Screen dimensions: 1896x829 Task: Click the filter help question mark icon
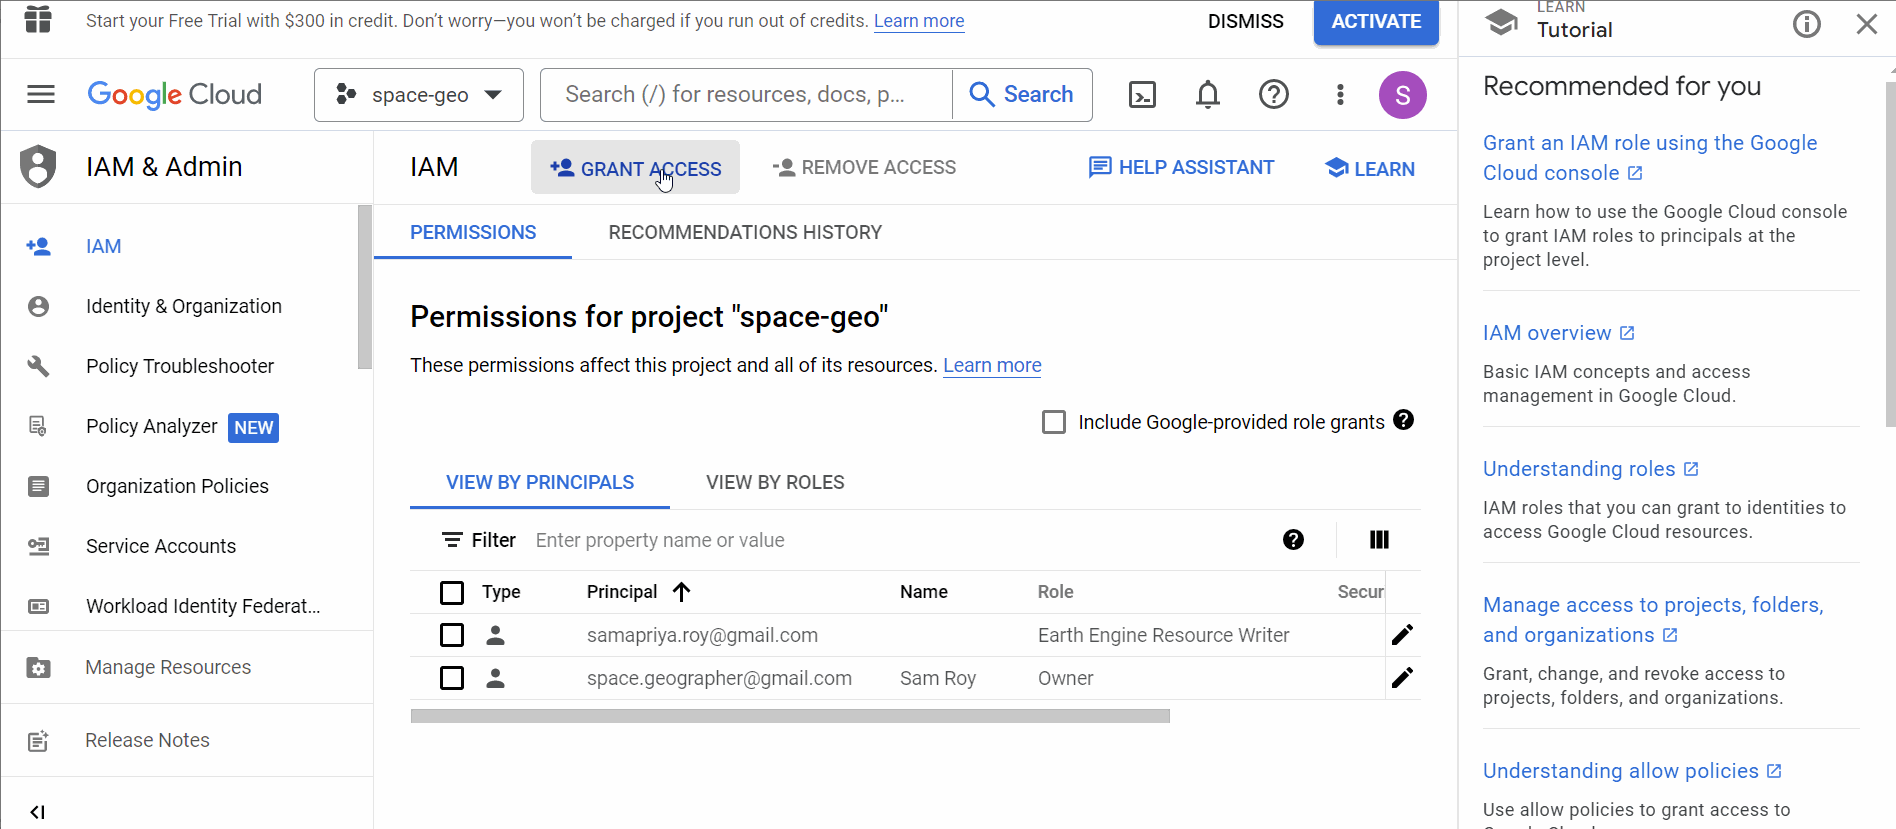(1293, 540)
